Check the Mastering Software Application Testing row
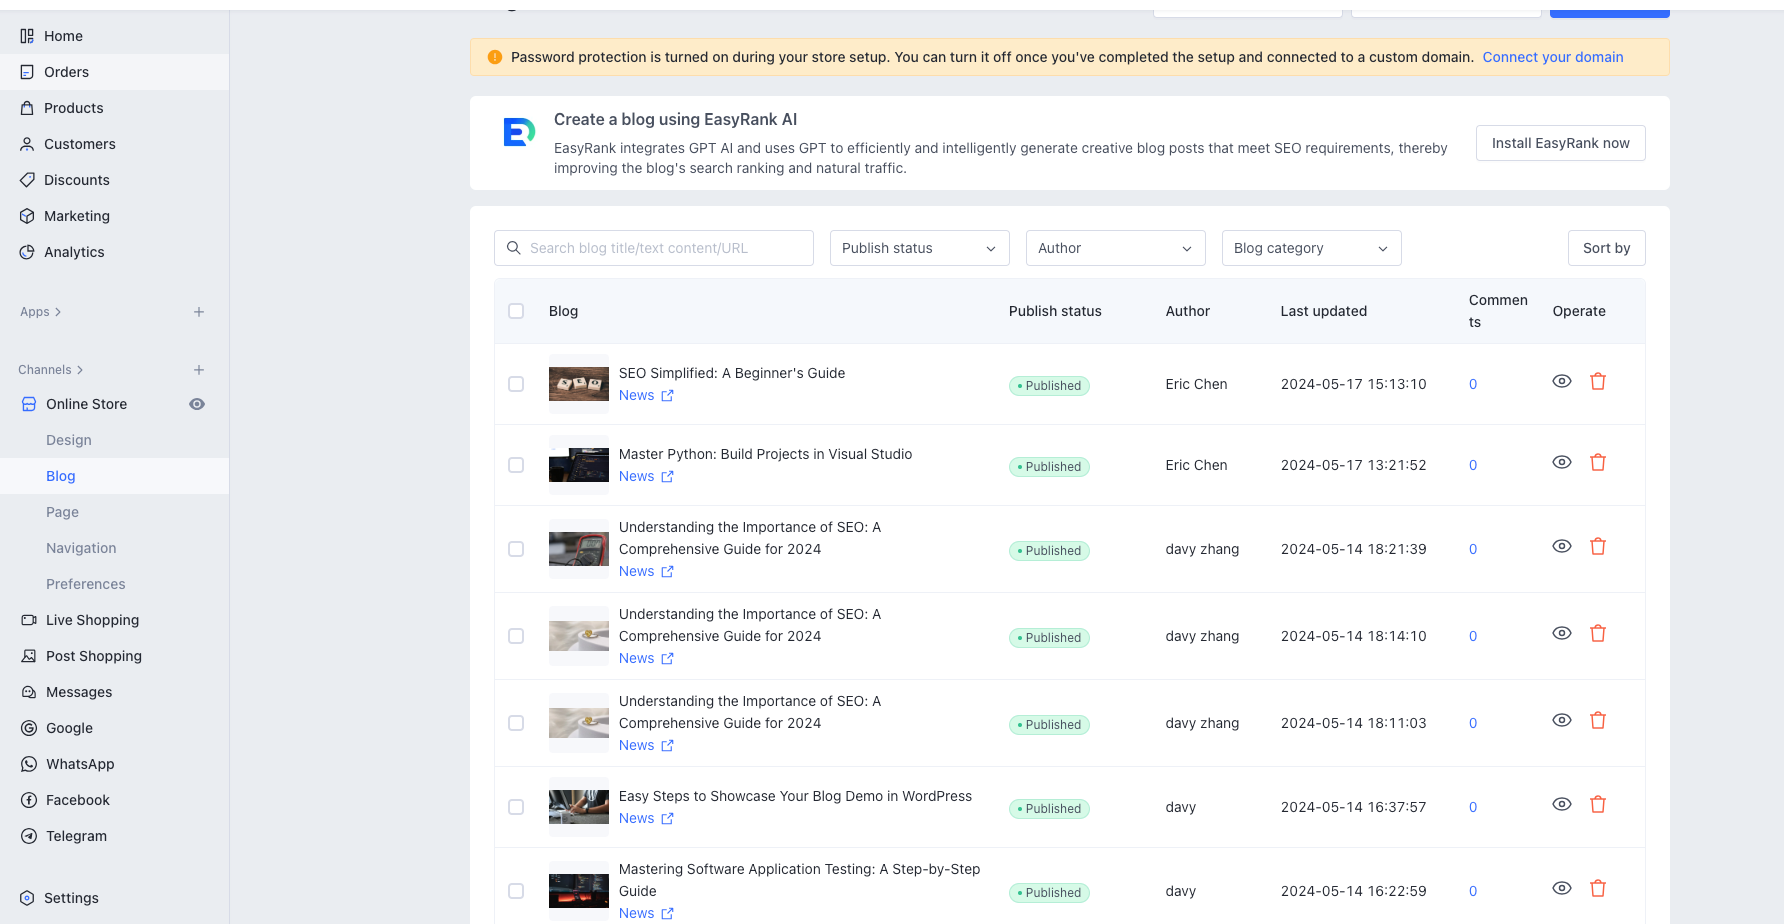Screen dimensions: 1784x924 click(x=516, y=891)
